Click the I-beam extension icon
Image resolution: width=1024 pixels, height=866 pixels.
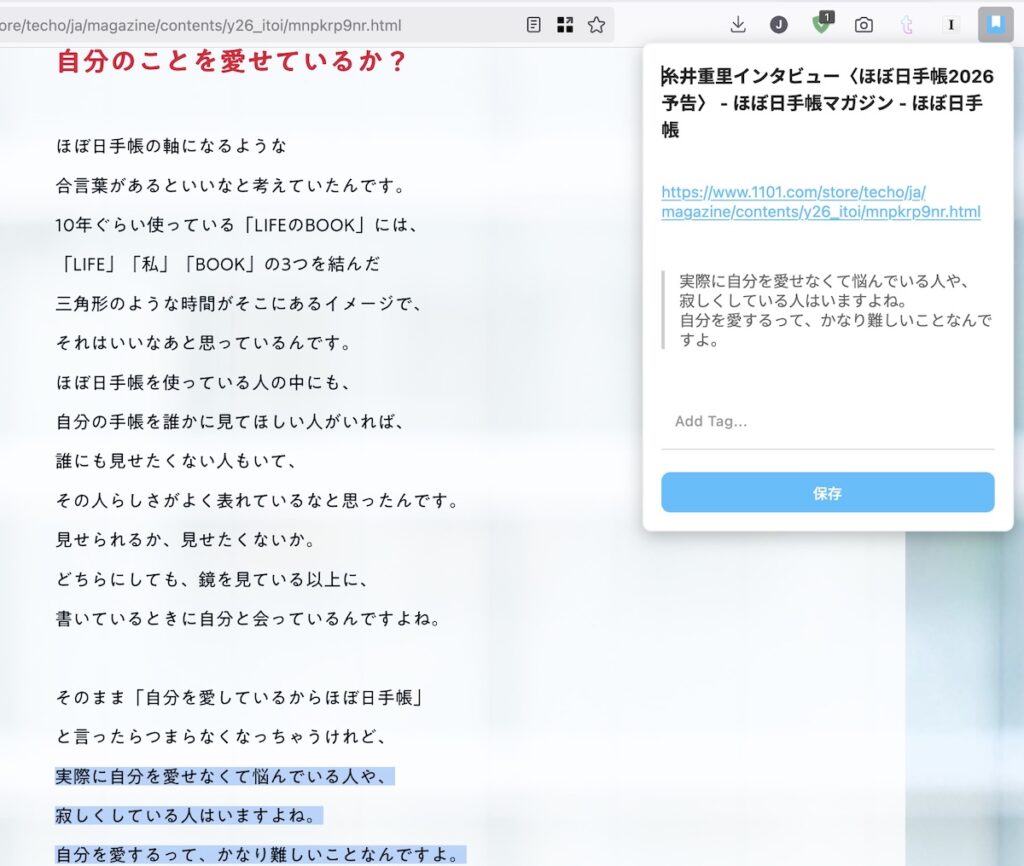click(951, 25)
